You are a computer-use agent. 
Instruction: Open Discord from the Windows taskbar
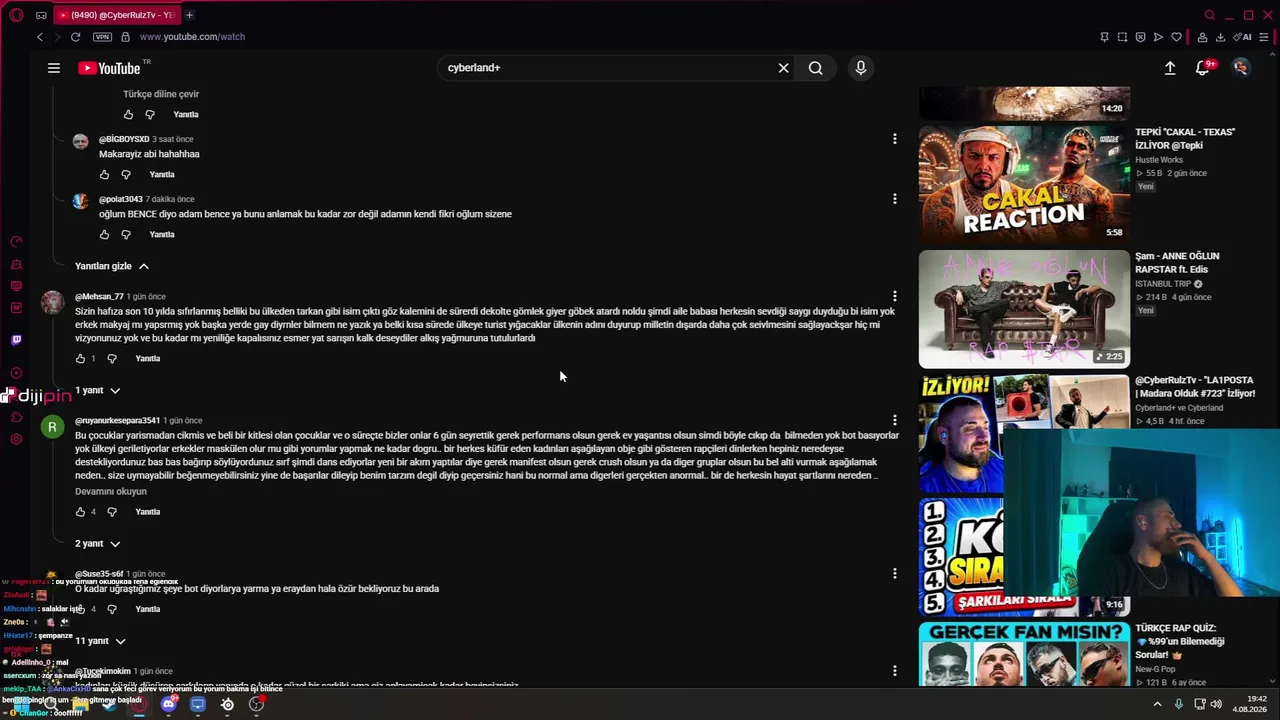click(168, 704)
